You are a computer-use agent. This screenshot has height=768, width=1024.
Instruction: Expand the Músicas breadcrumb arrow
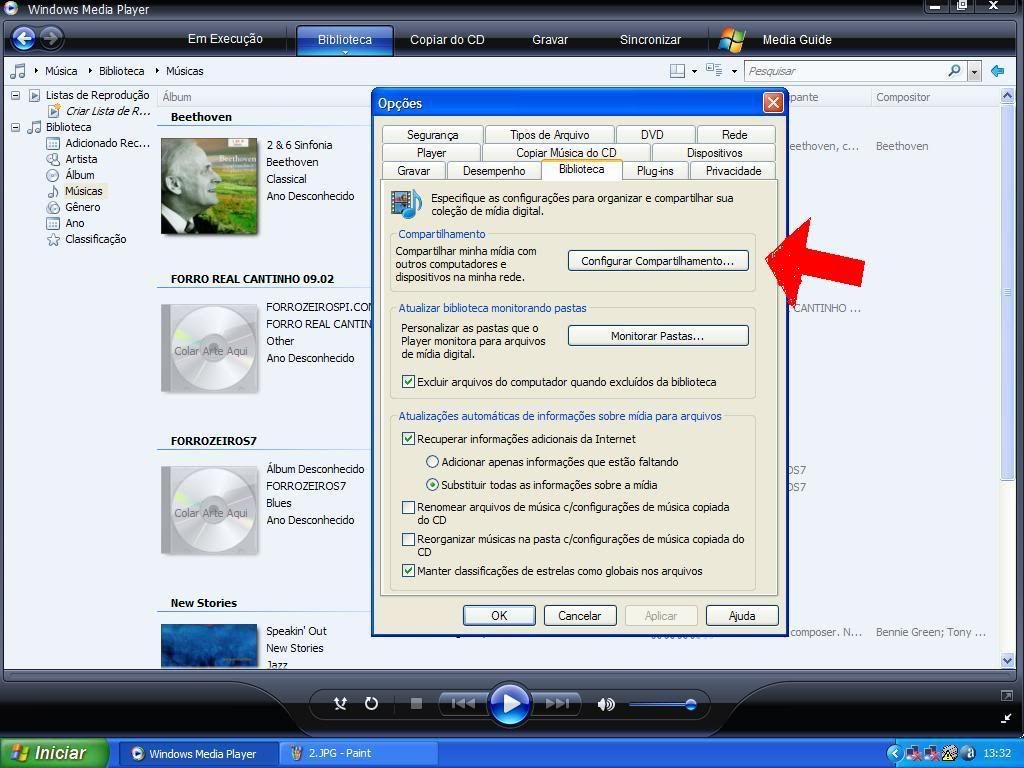[x=157, y=71]
